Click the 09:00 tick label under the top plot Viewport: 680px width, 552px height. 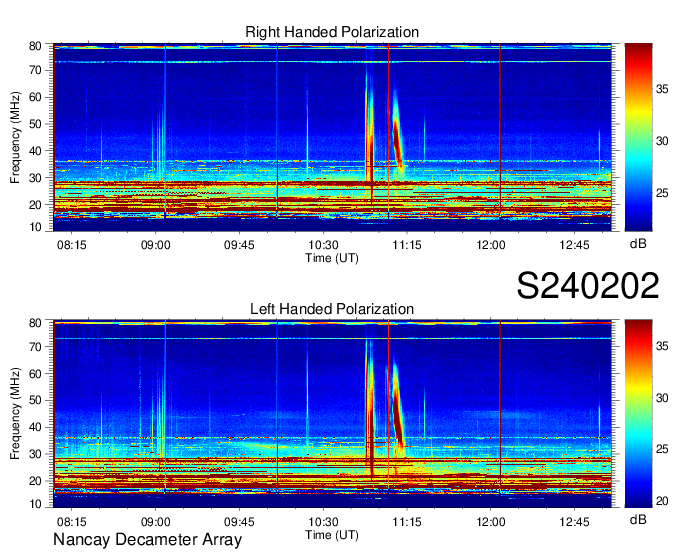pos(155,245)
